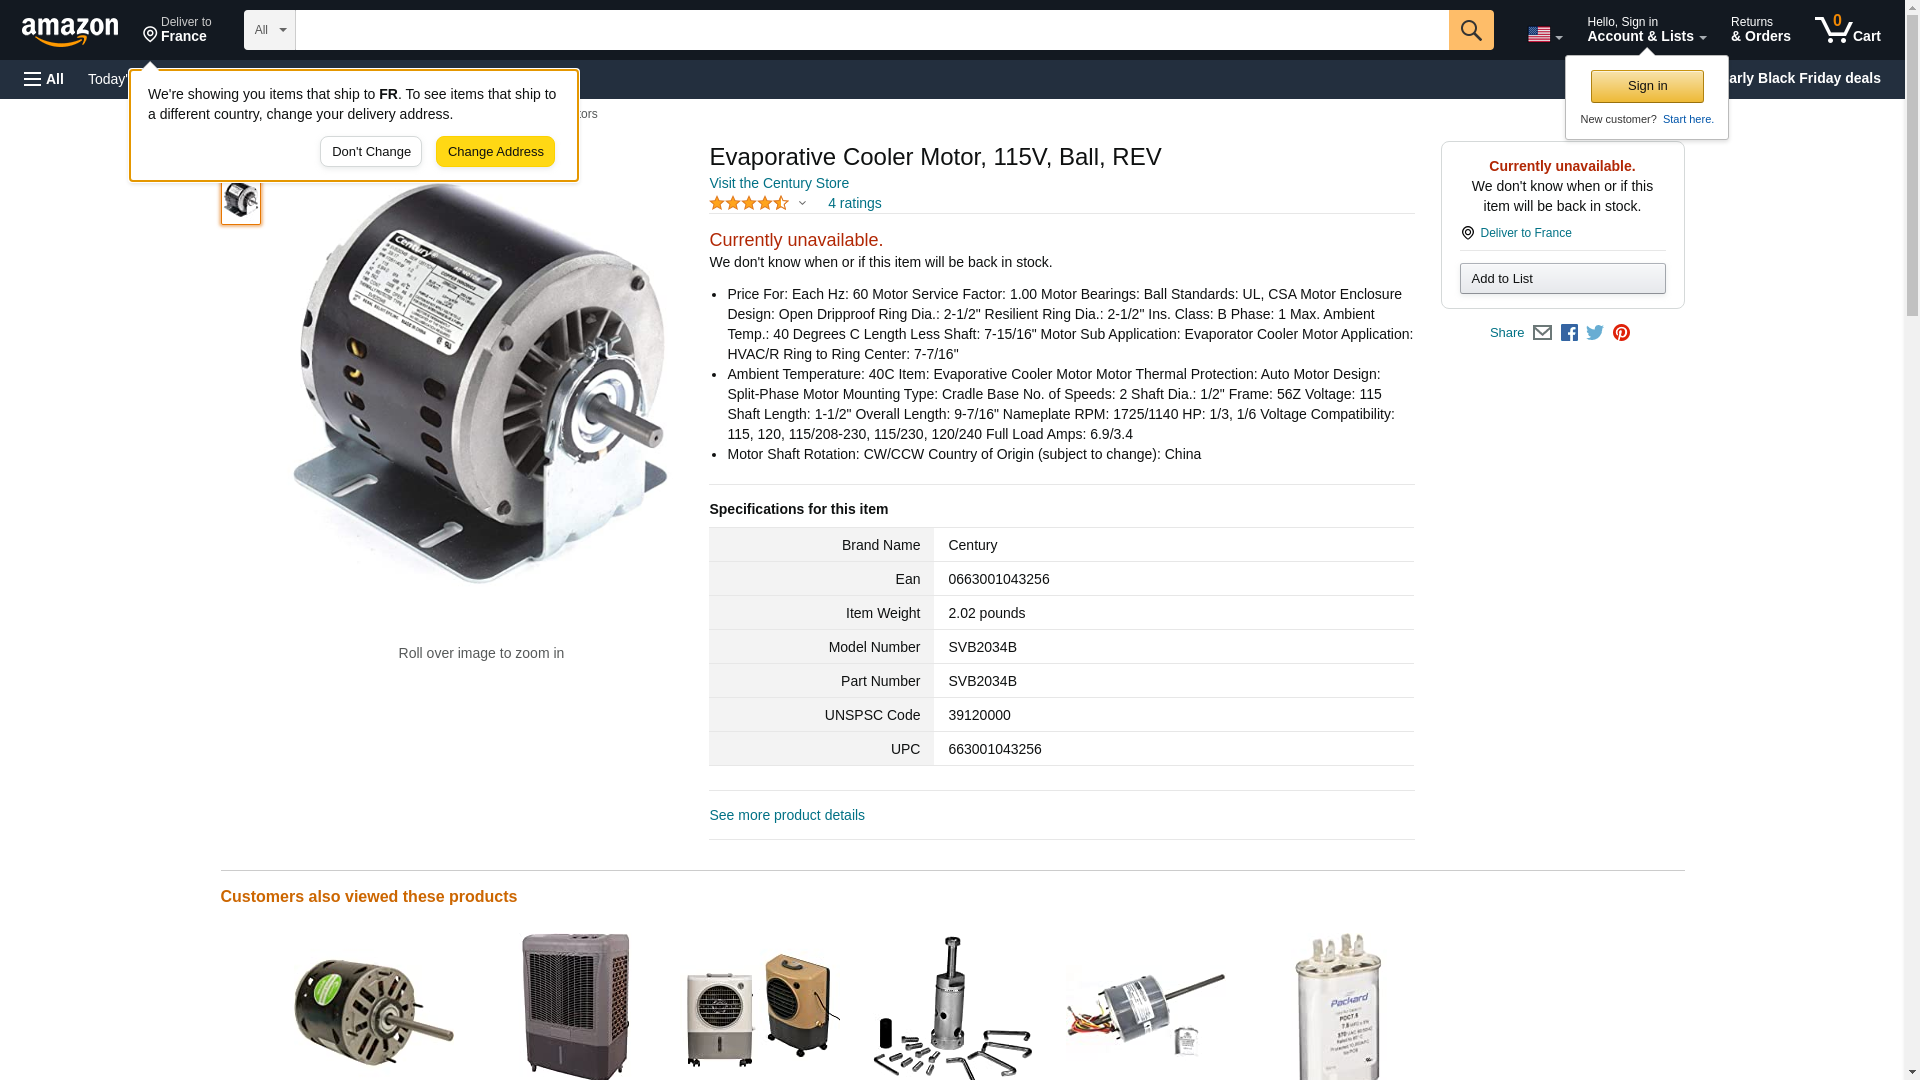
Task: Expand the star rating breakdown arrow
Action: point(802,204)
